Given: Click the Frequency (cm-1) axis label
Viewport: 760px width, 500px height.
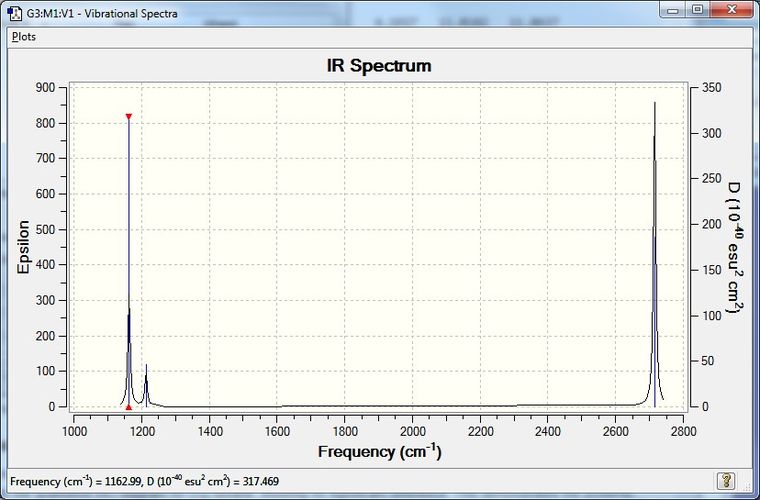Looking at the screenshot, I should pos(380,452).
